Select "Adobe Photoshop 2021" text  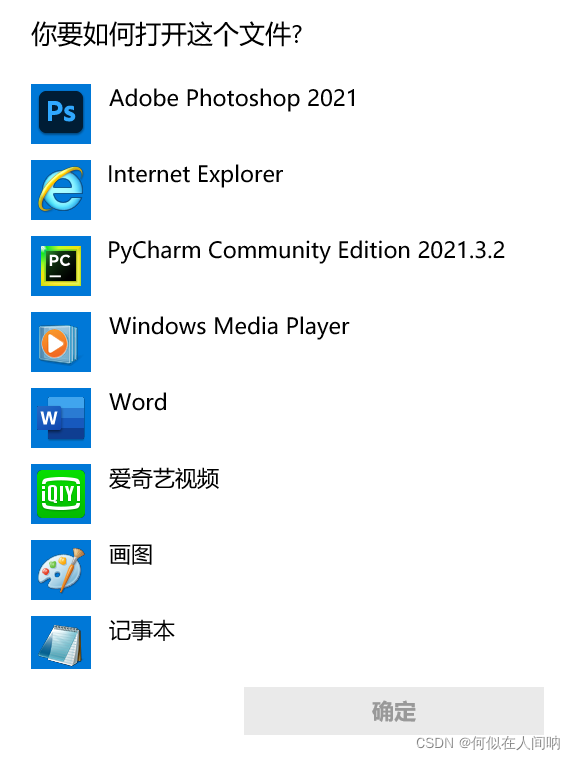[233, 99]
